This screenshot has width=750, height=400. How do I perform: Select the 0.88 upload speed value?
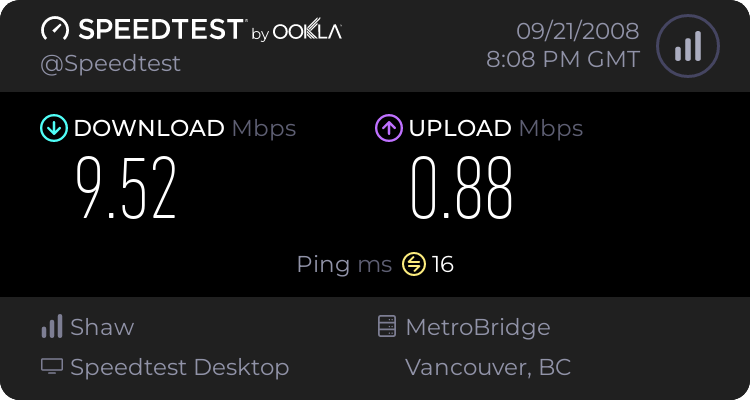coord(462,188)
